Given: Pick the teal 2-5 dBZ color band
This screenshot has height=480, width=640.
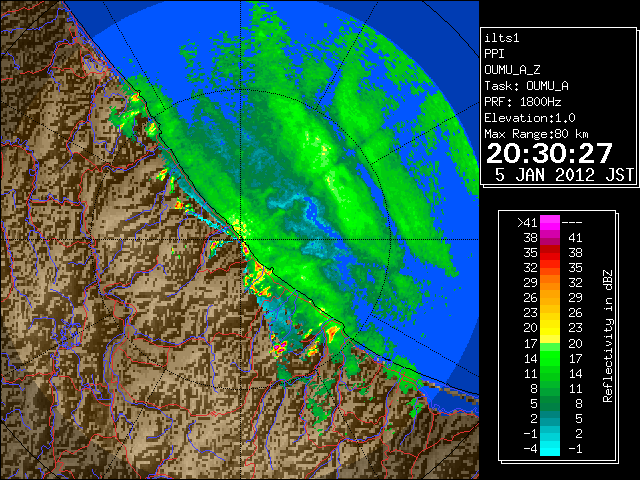Looking at the screenshot, I should (x=550, y=418).
